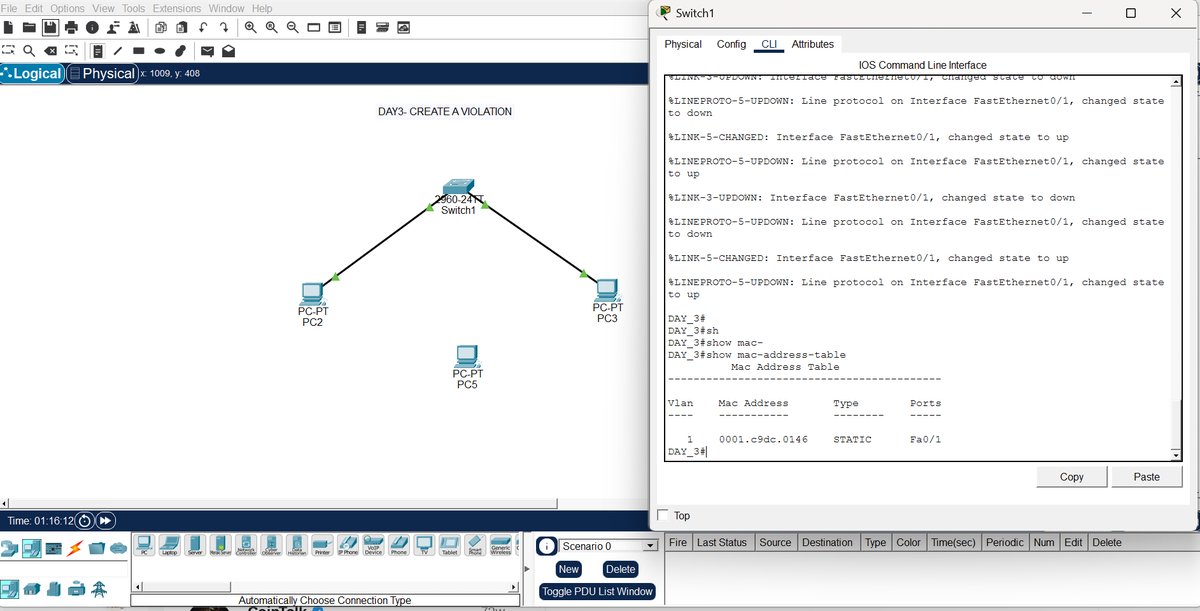Pick the Draw Rectangle tool
Screen dimensions: 1200x611
click(139, 50)
